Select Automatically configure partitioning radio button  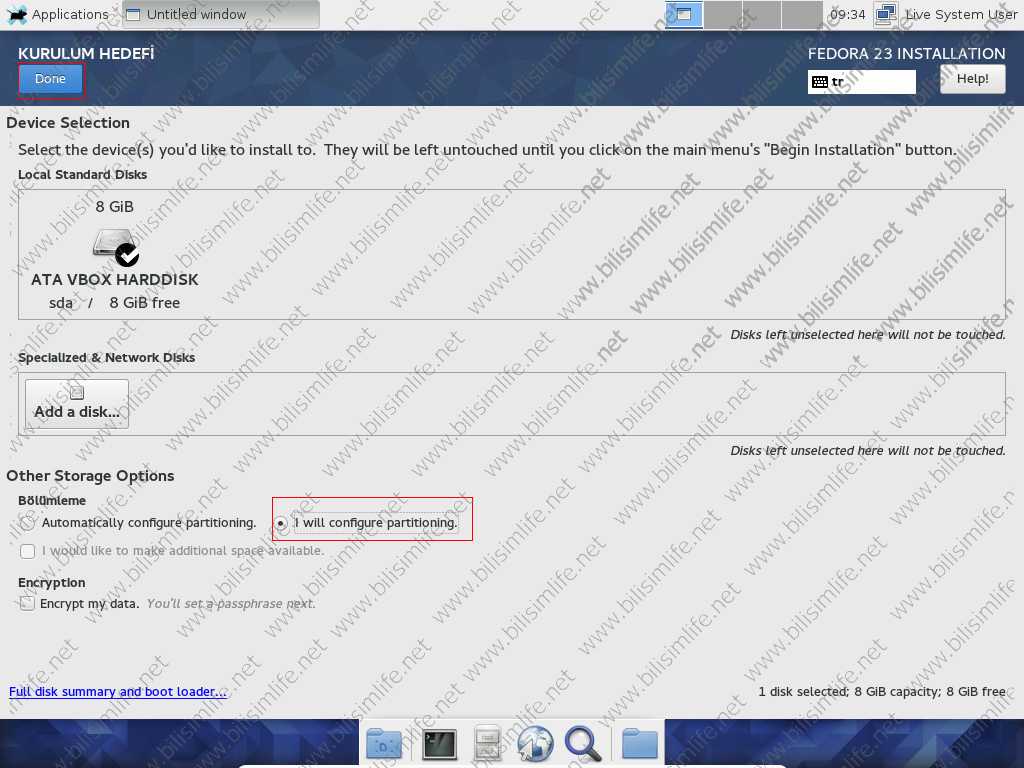click(x=27, y=522)
